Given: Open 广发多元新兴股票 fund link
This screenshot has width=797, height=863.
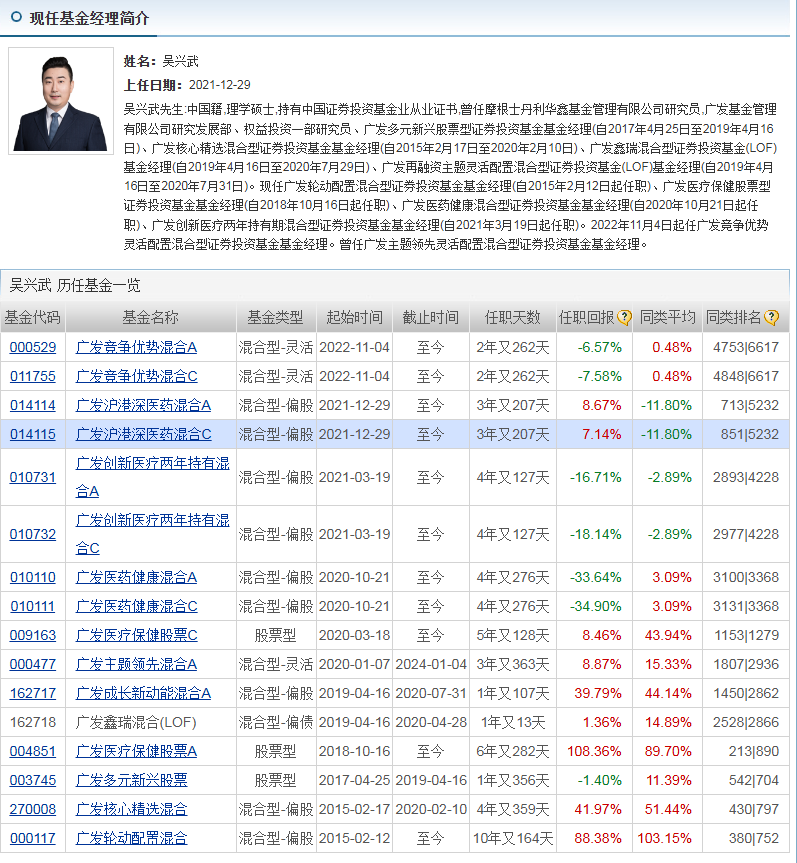Looking at the screenshot, I should point(132,780).
